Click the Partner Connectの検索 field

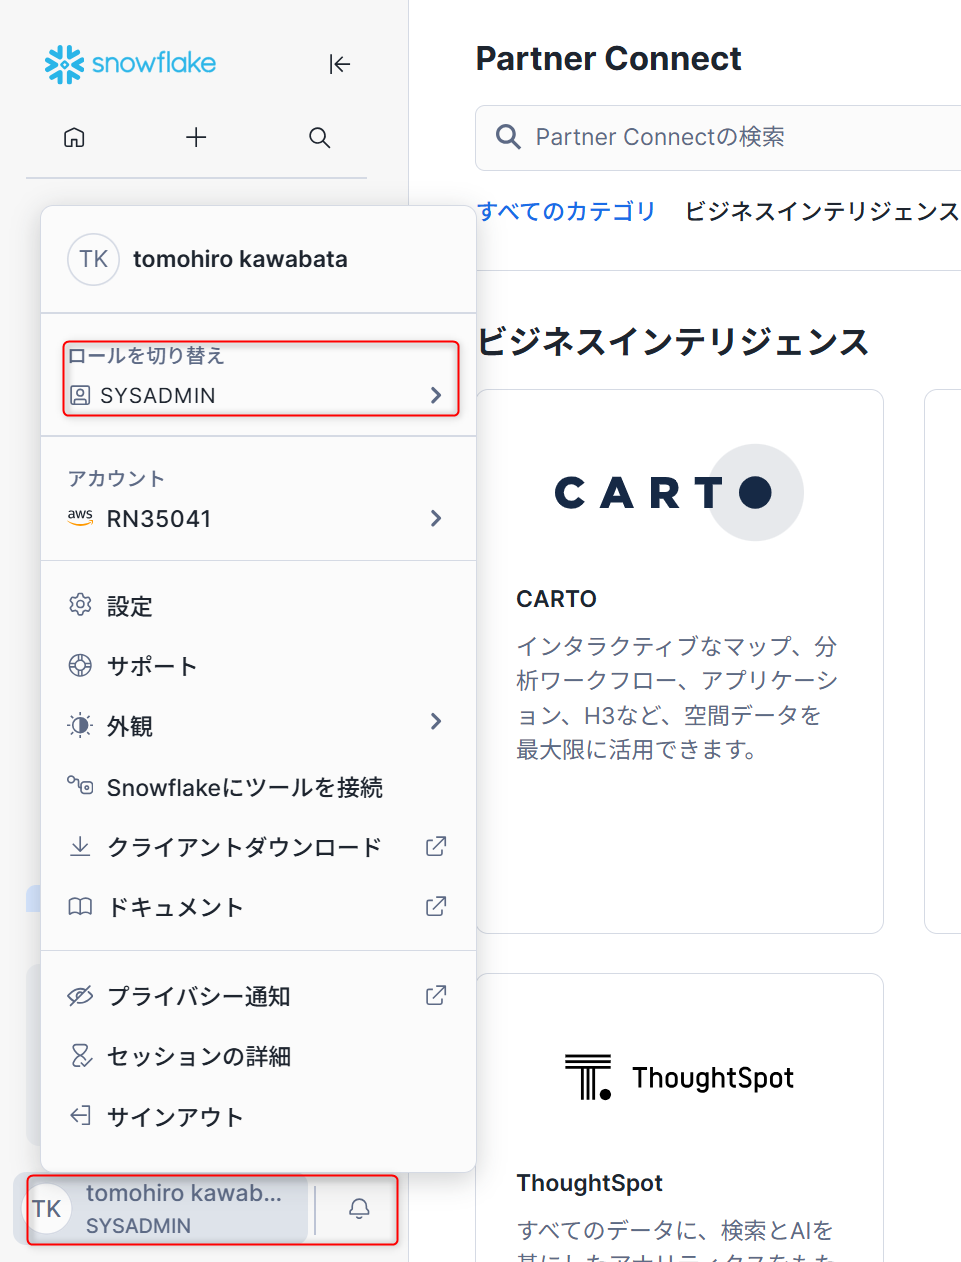718,137
